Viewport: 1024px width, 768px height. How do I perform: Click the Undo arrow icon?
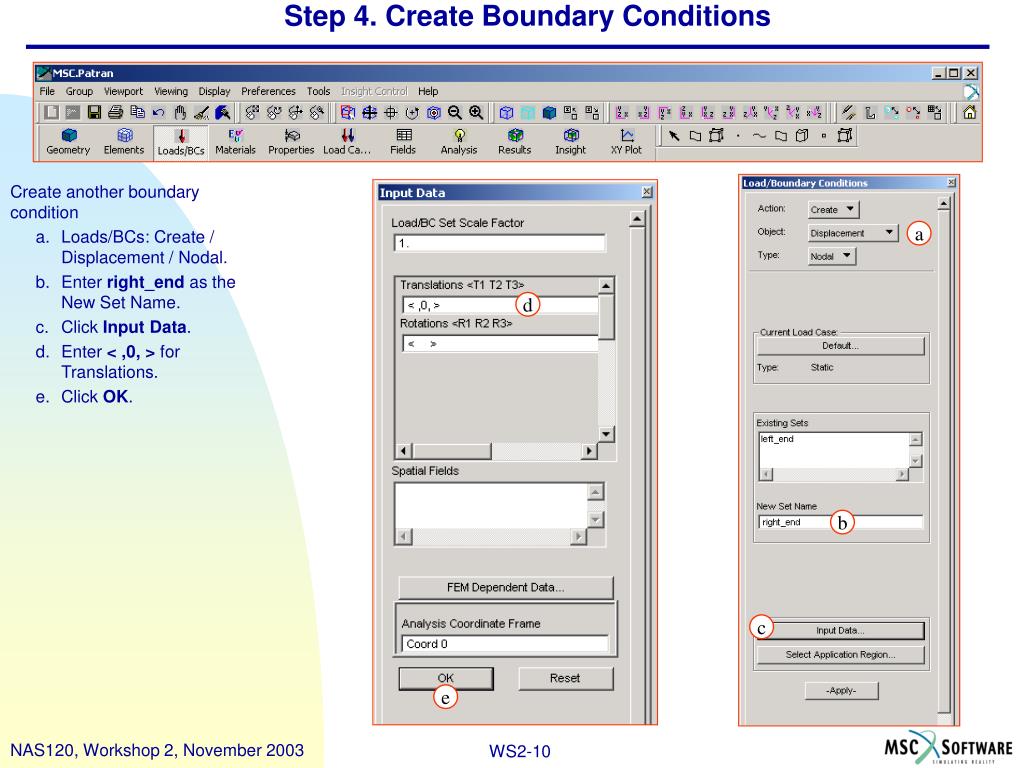(x=159, y=113)
